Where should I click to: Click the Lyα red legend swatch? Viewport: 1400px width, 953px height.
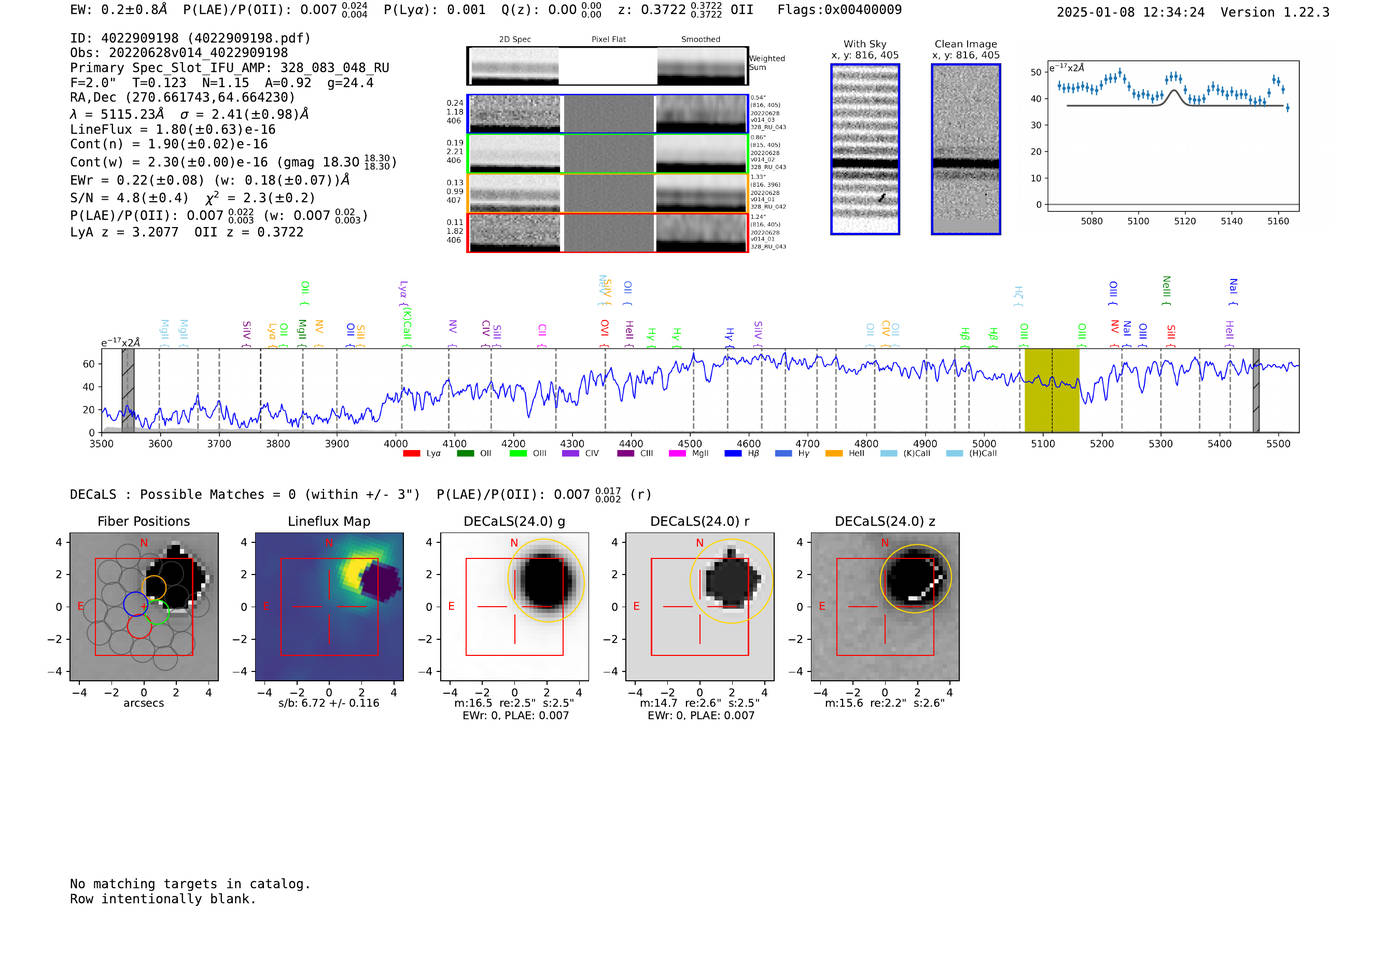pyautogui.click(x=411, y=454)
